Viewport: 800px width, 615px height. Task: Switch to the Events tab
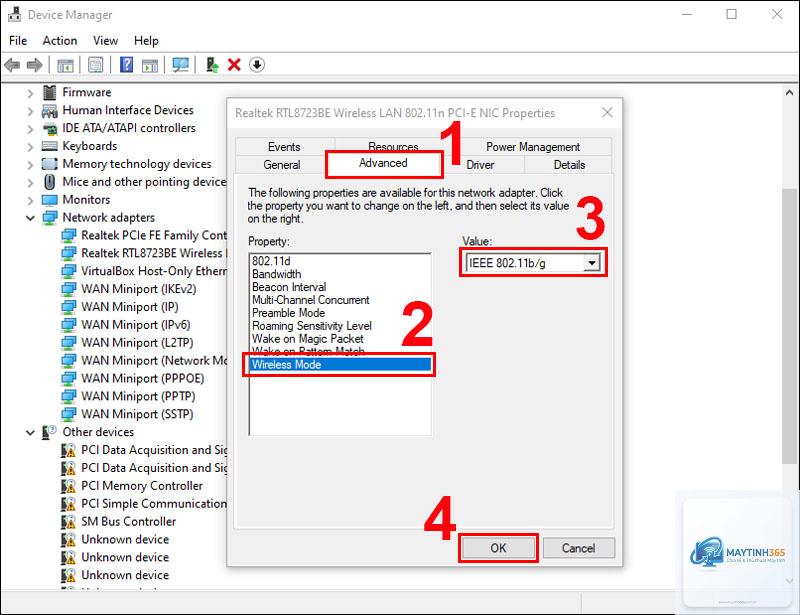pyautogui.click(x=284, y=147)
